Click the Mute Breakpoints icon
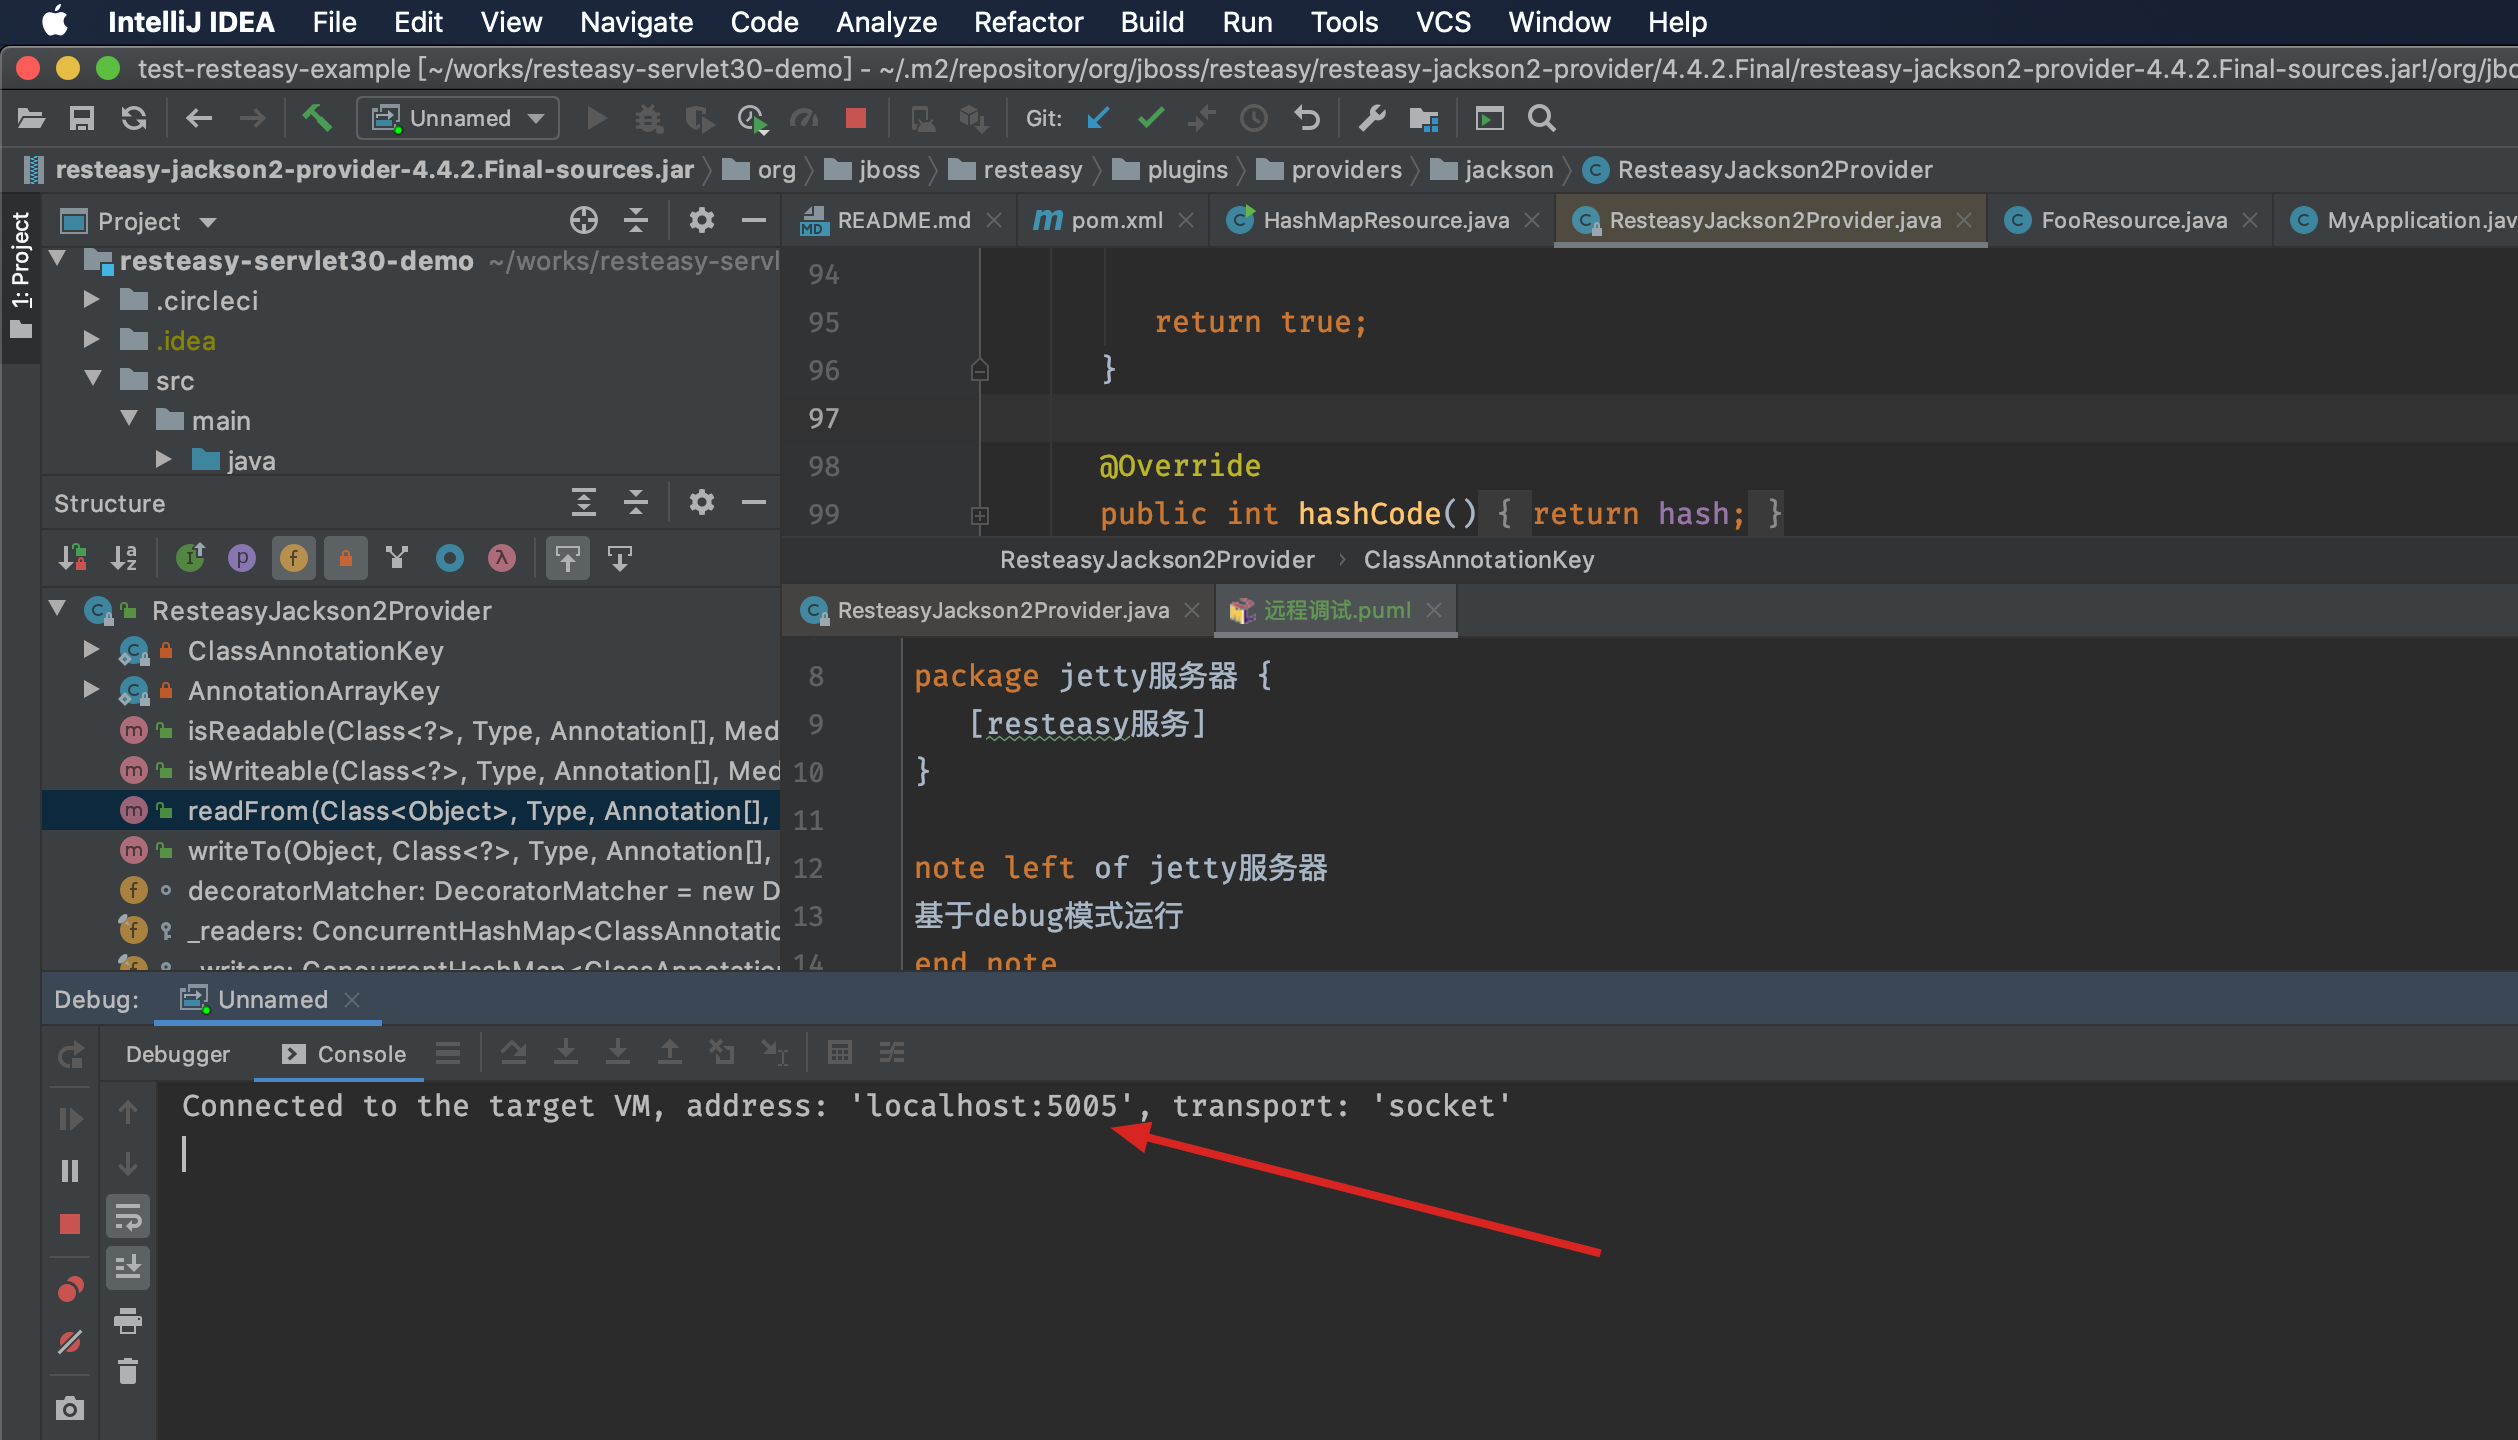This screenshot has width=2518, height=1440. [x=69, y=1341]
